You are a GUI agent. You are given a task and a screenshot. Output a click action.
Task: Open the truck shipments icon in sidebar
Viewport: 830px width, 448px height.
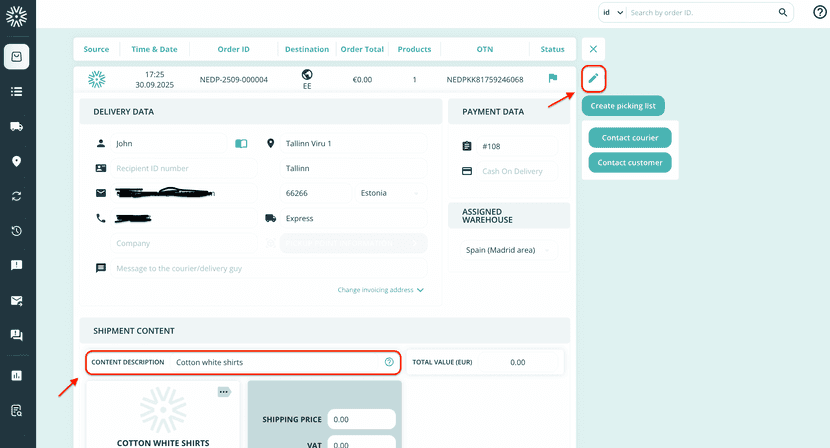pyautogui.click(x=17, y=126)
